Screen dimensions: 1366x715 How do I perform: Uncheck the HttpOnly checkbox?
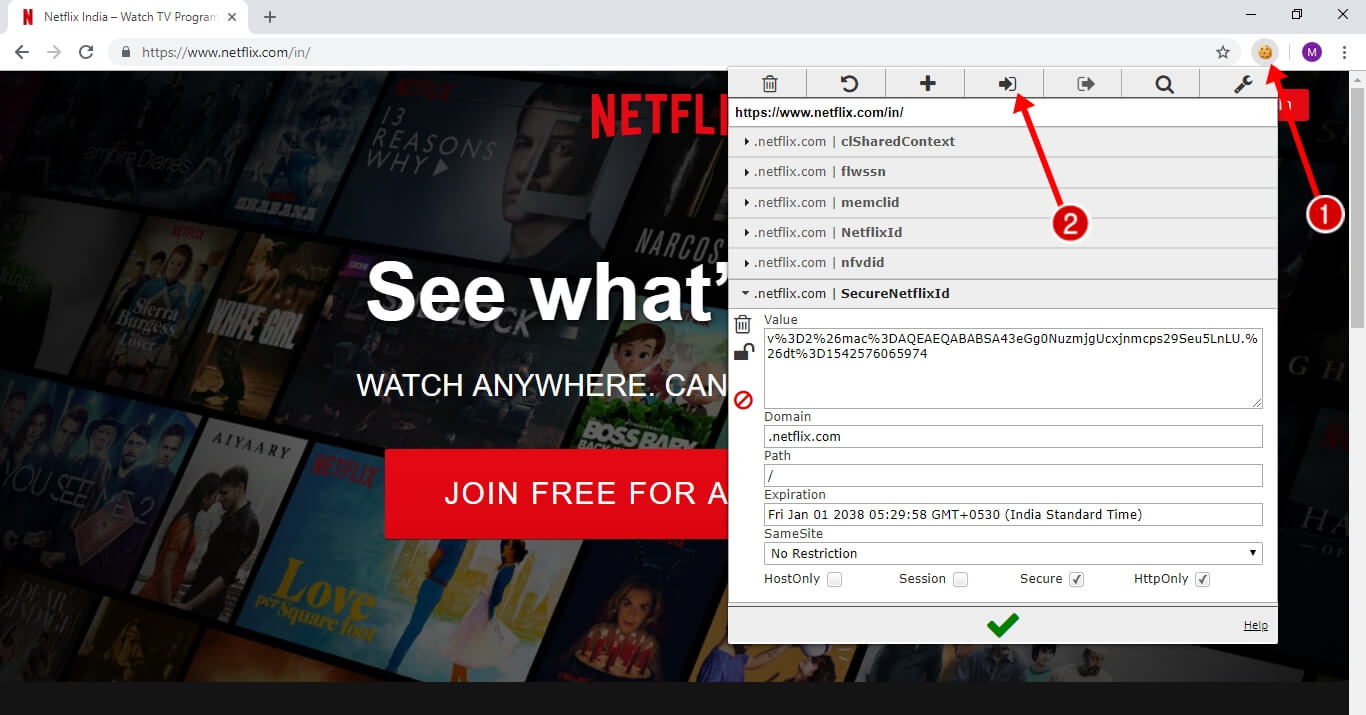pos(1202,579)
